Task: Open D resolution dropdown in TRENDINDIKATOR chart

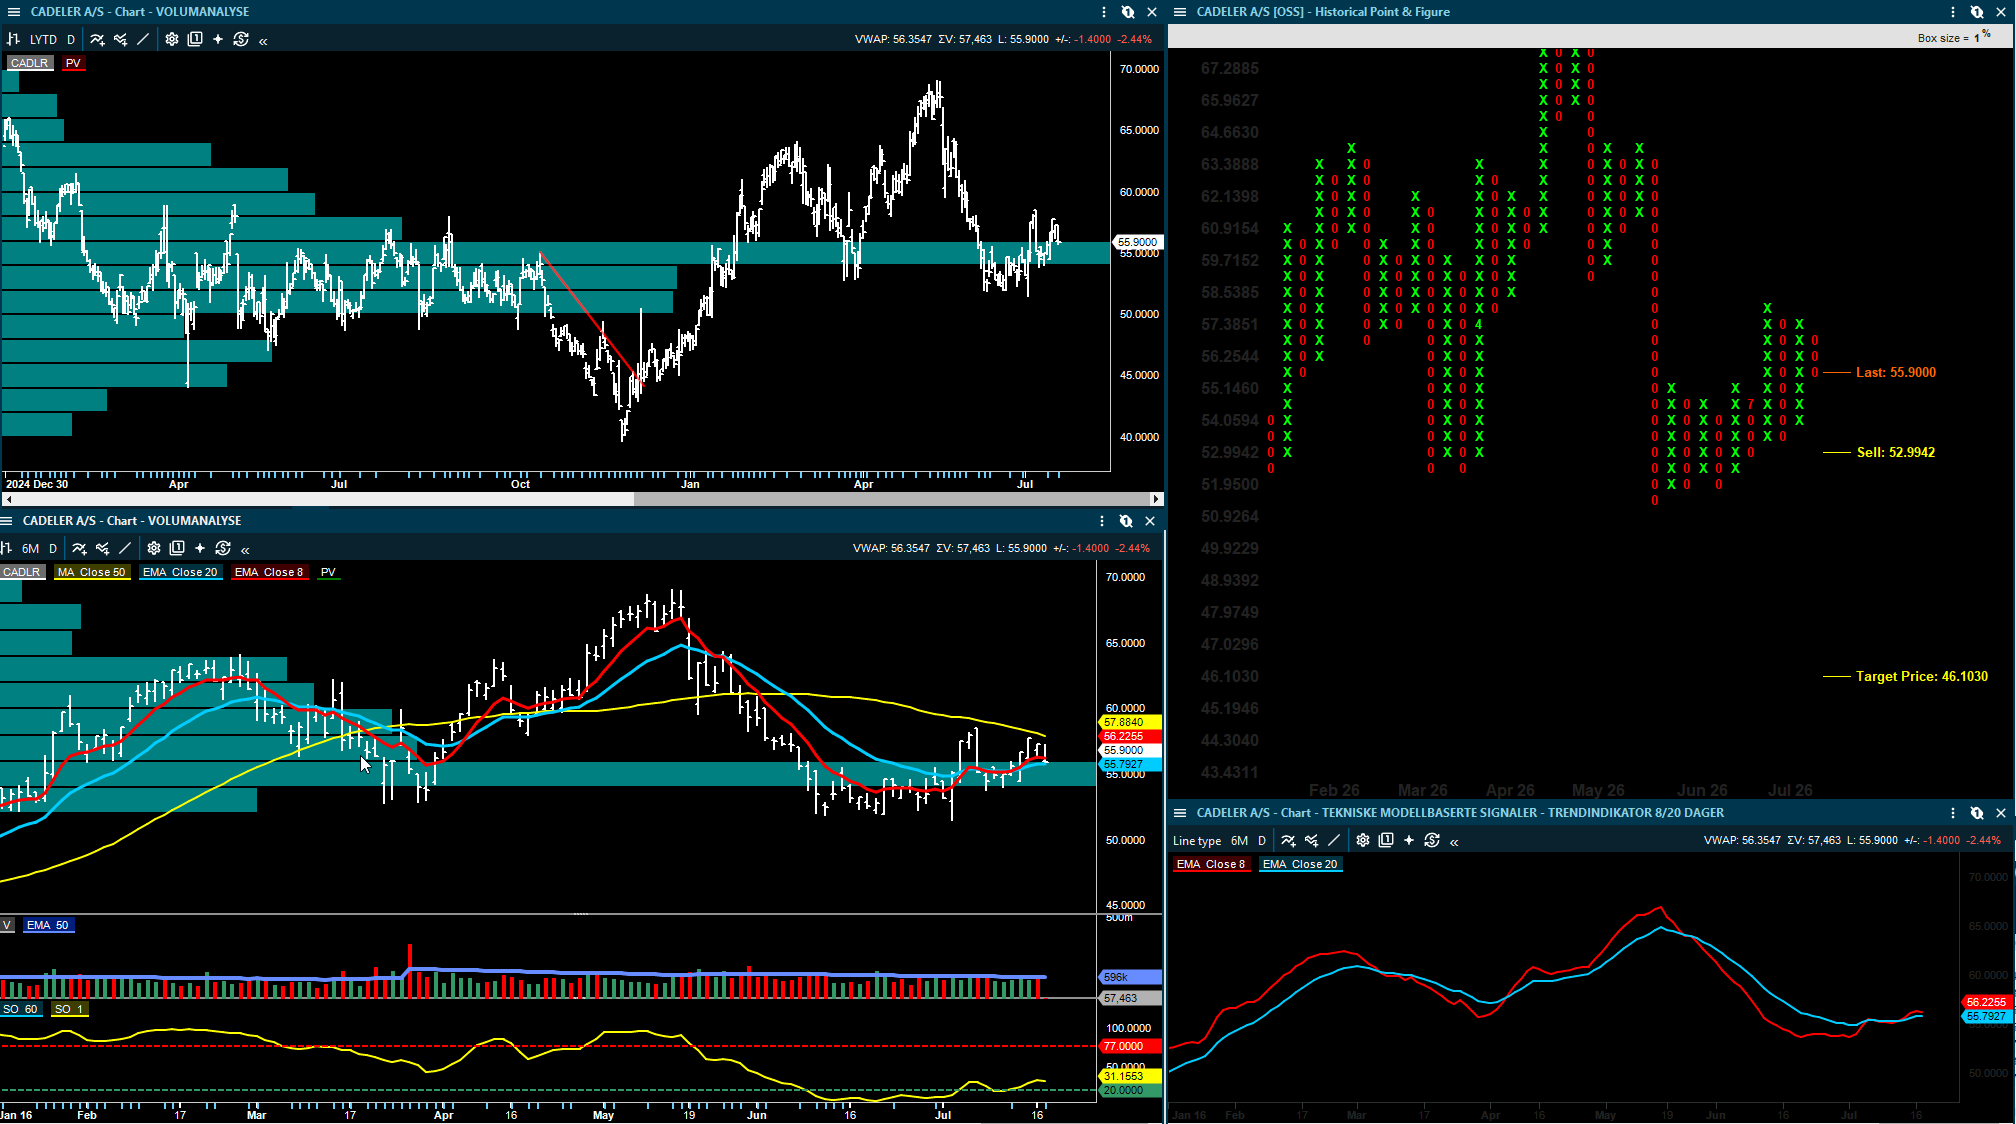Action: pyautogui.click(x=1262, y=841)
